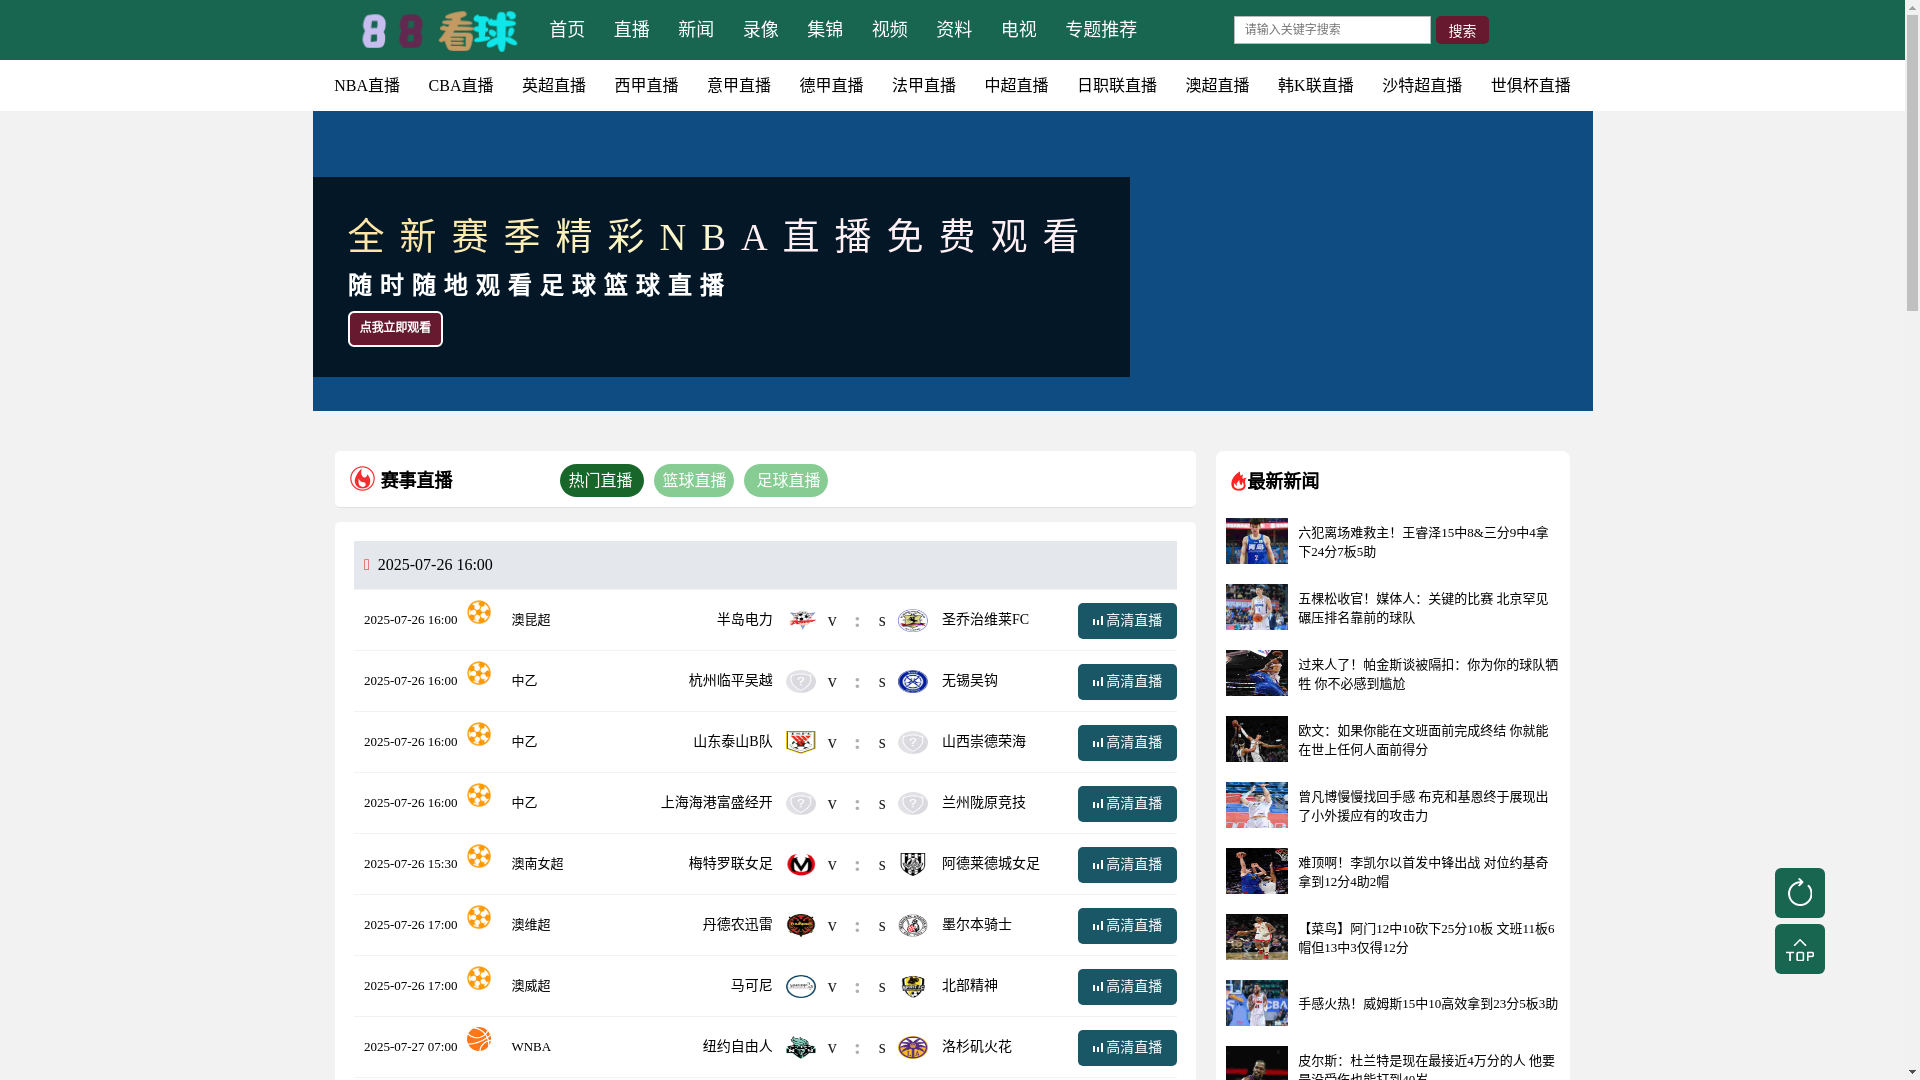Click placeholder logo for 杭州临平吴越
The image size is (1920, 1080).
(801, 681)
